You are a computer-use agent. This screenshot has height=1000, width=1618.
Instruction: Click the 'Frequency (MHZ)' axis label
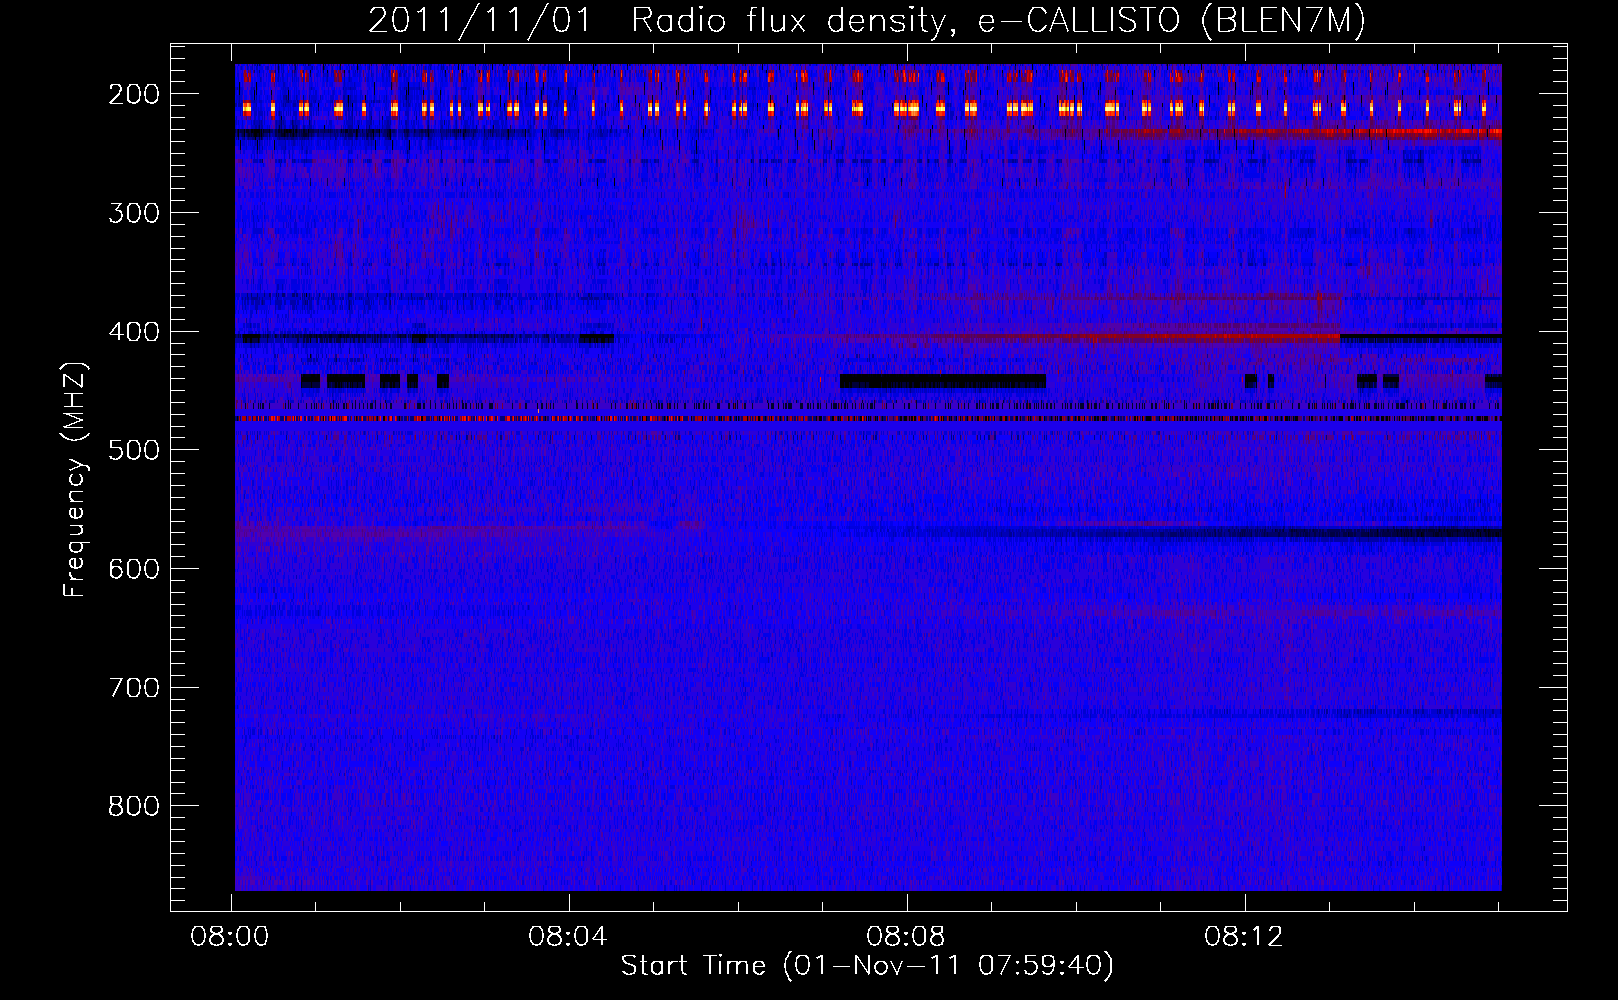tap(75, 480)
